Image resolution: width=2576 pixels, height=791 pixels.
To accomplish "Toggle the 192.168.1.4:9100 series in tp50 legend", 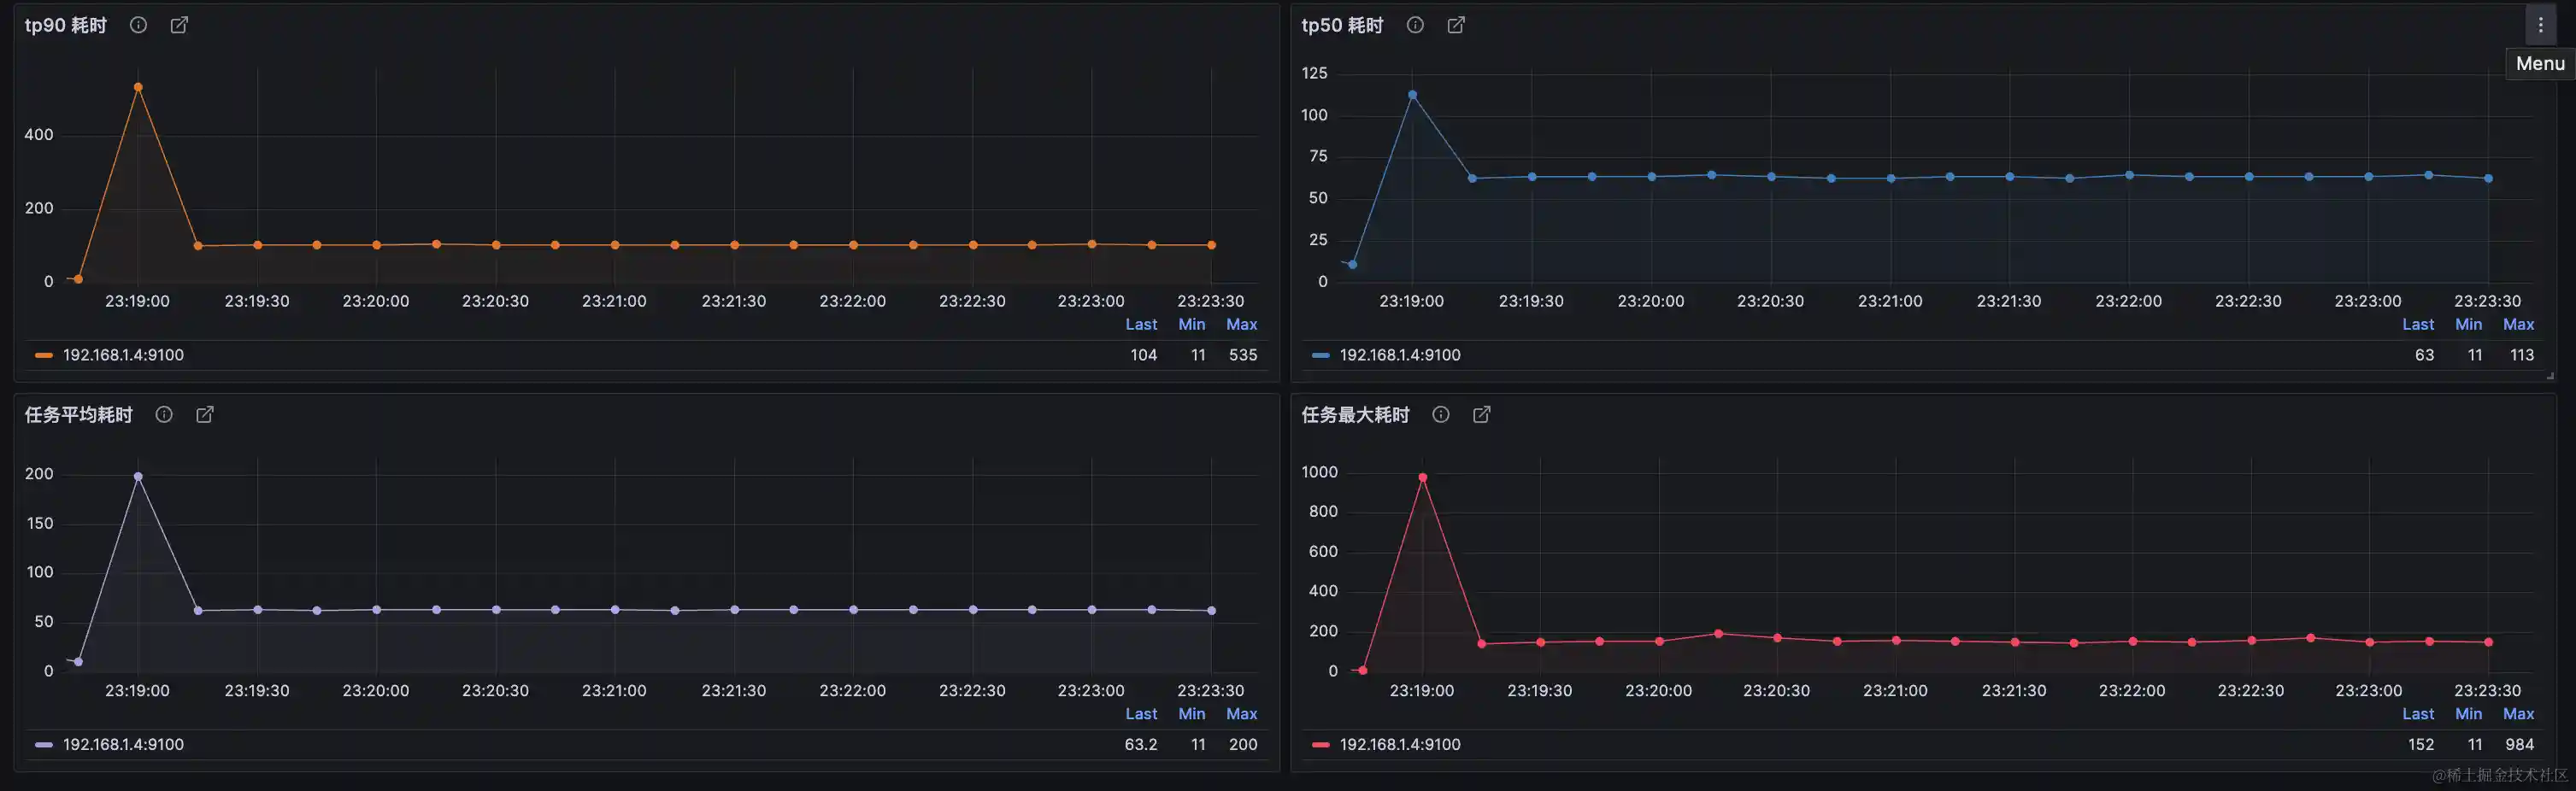I will click(1399, 355).
